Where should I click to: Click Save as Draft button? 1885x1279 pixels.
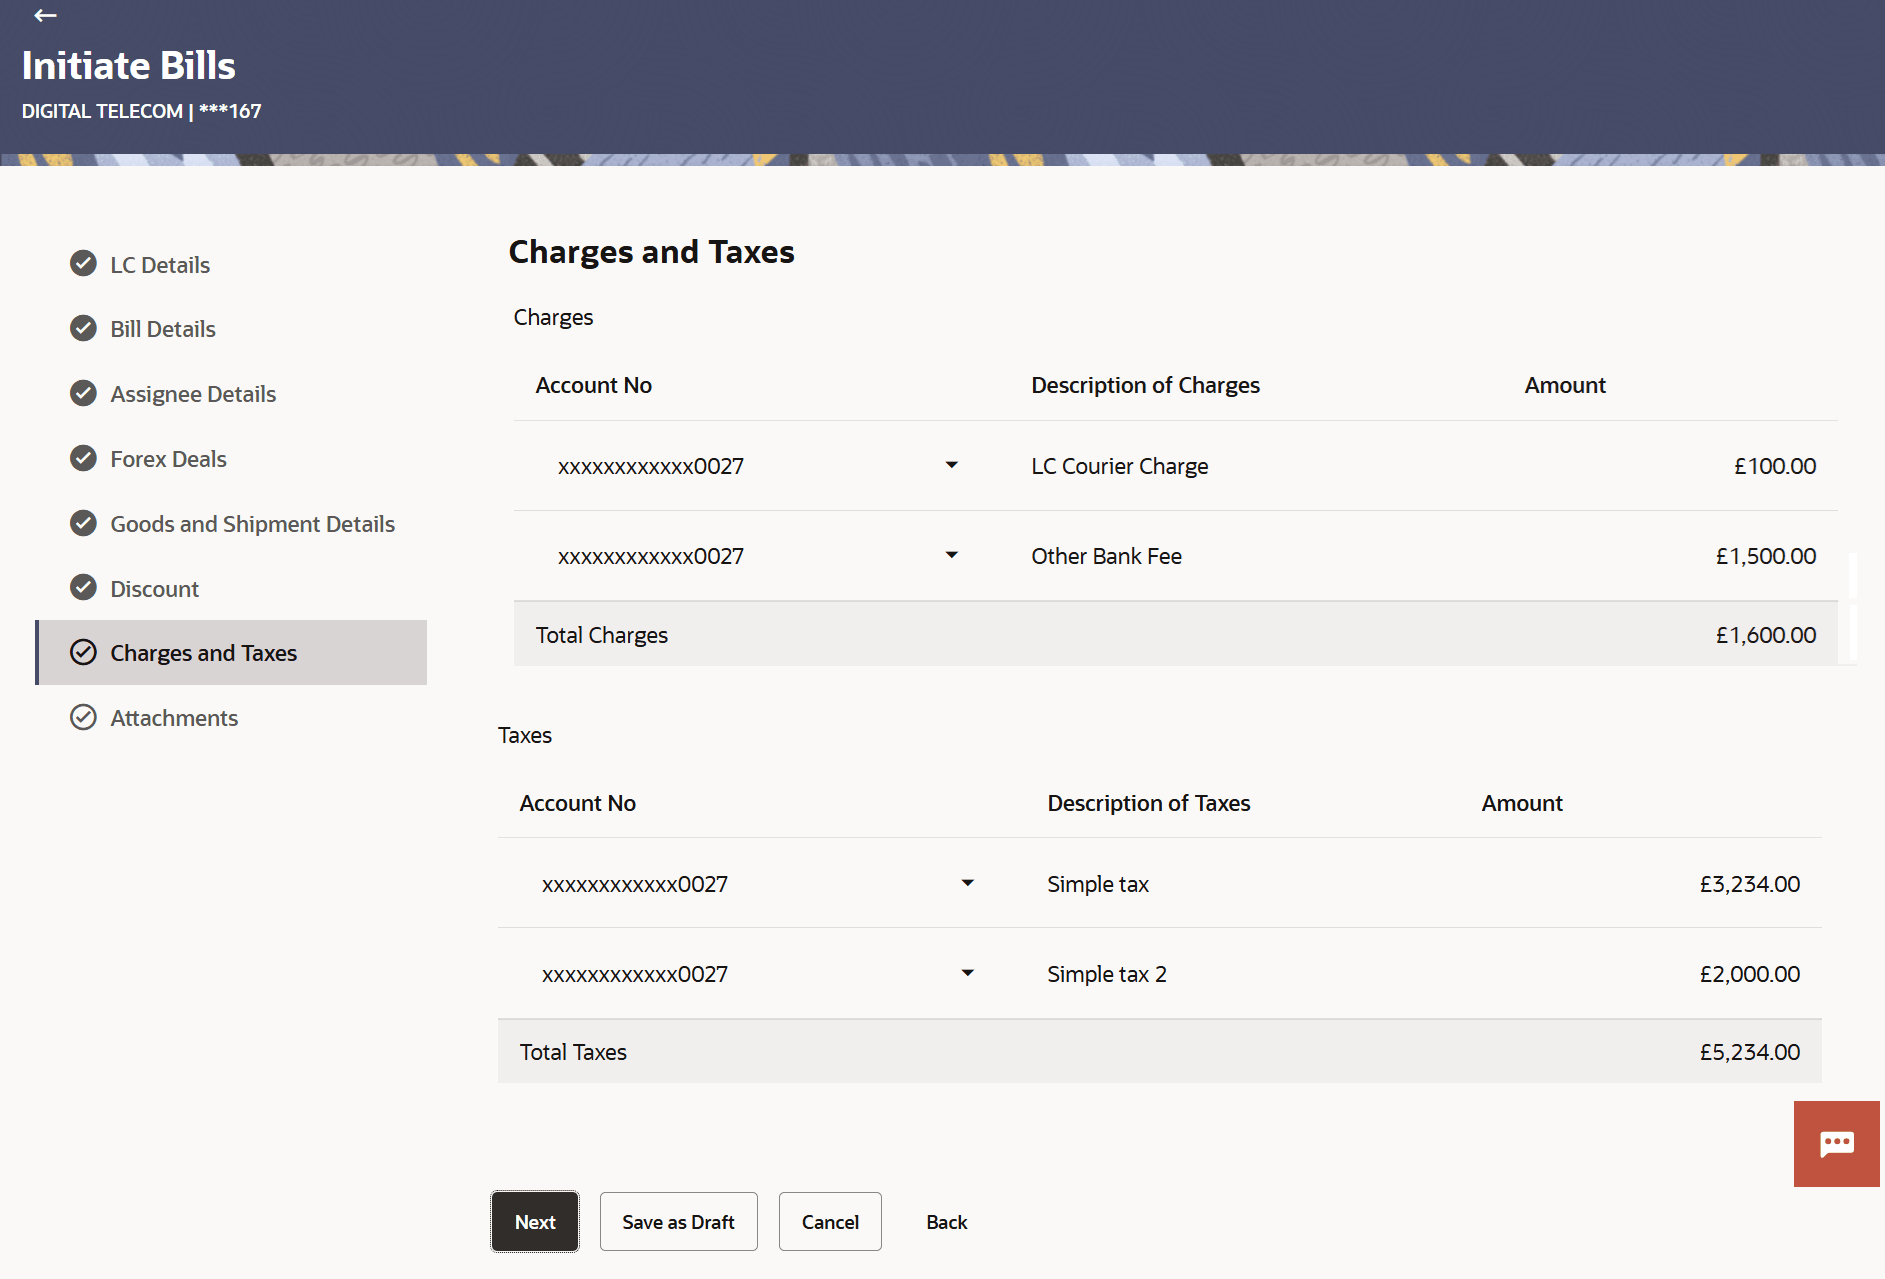pos(678,1222)
